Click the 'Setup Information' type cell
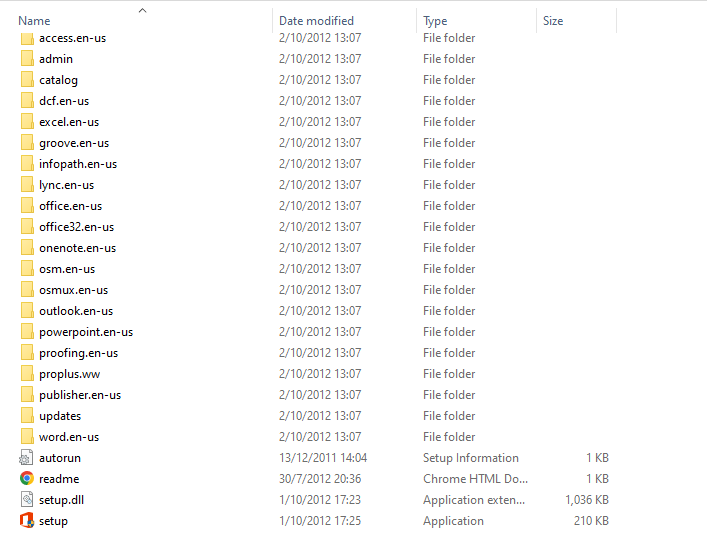The width and height of the screenshot is (707, 552). [471, 458]
